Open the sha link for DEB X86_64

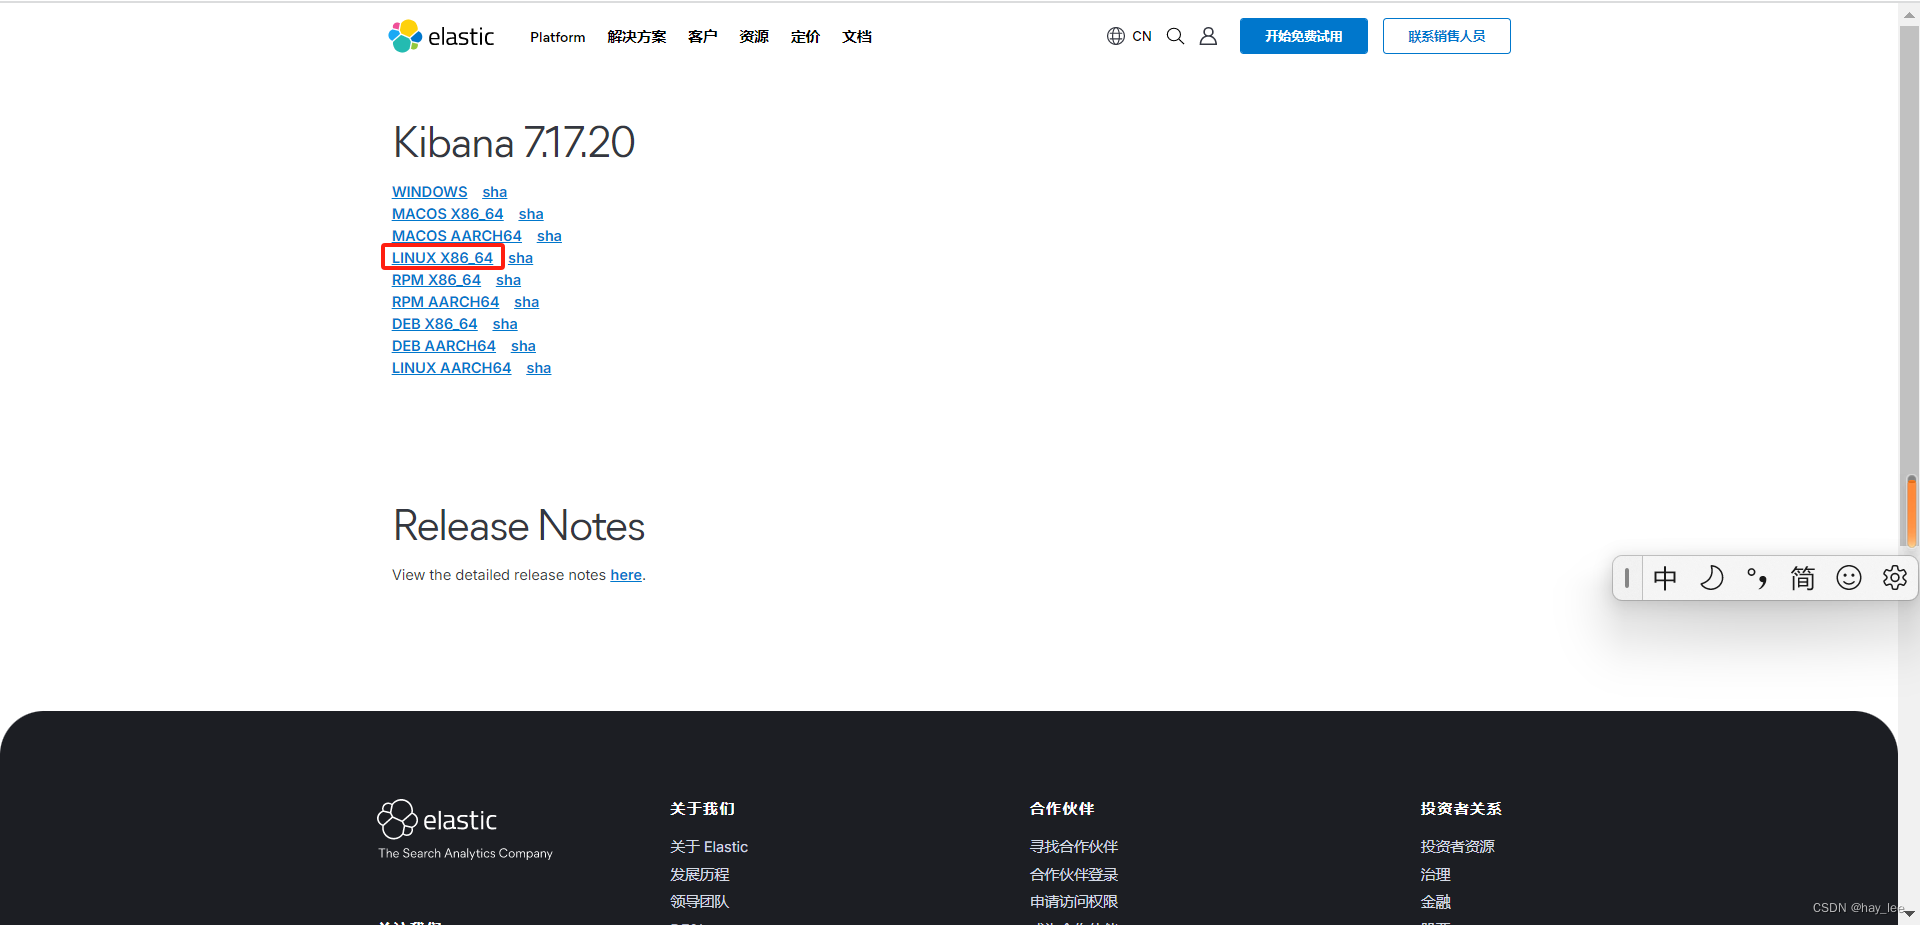(505, 324)
